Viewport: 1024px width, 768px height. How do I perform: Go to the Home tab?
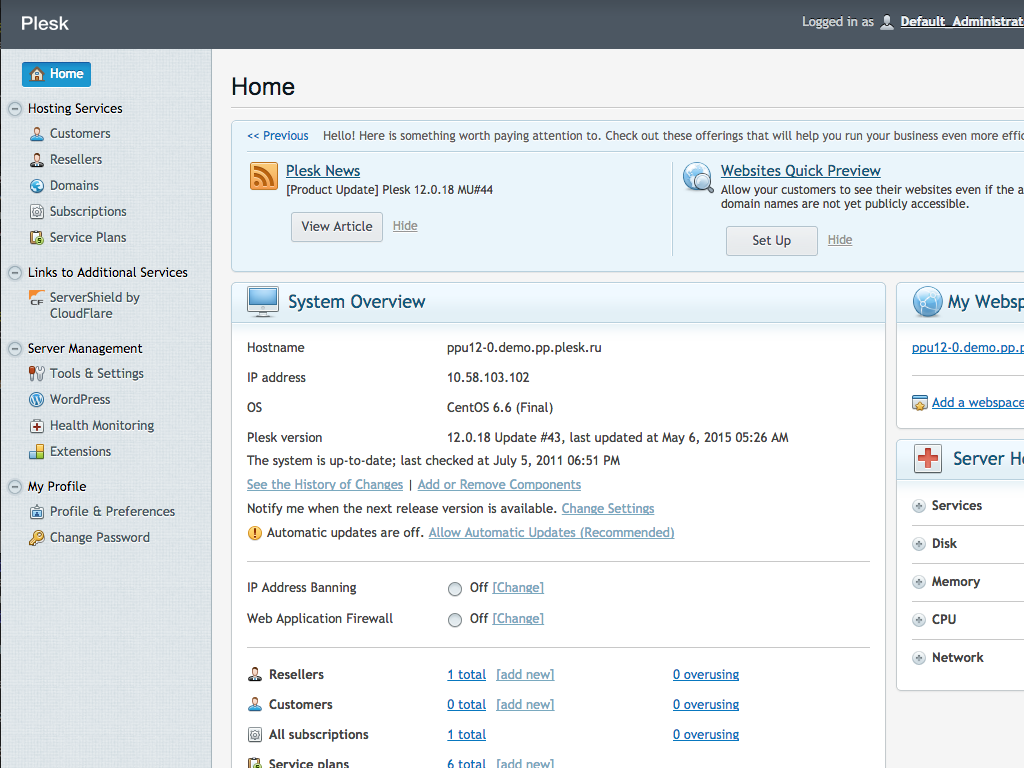pos(57,74)
